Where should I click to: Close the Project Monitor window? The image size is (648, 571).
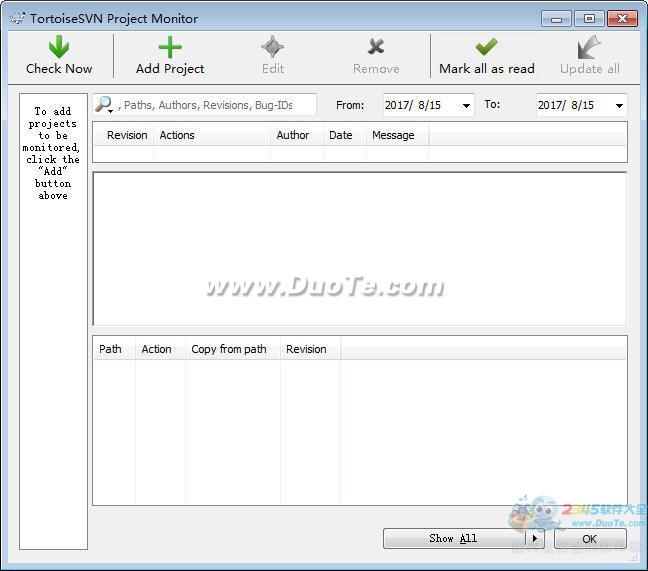click(622, 19)
